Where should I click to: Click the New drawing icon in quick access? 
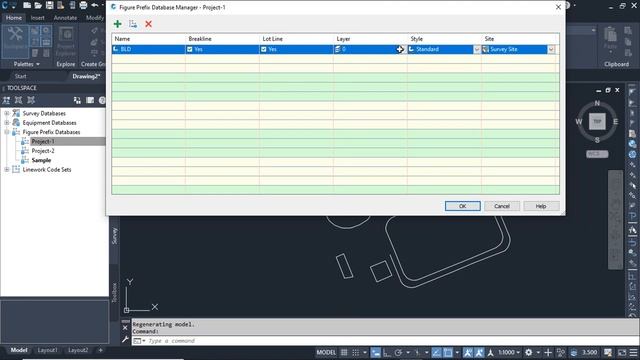27,5
